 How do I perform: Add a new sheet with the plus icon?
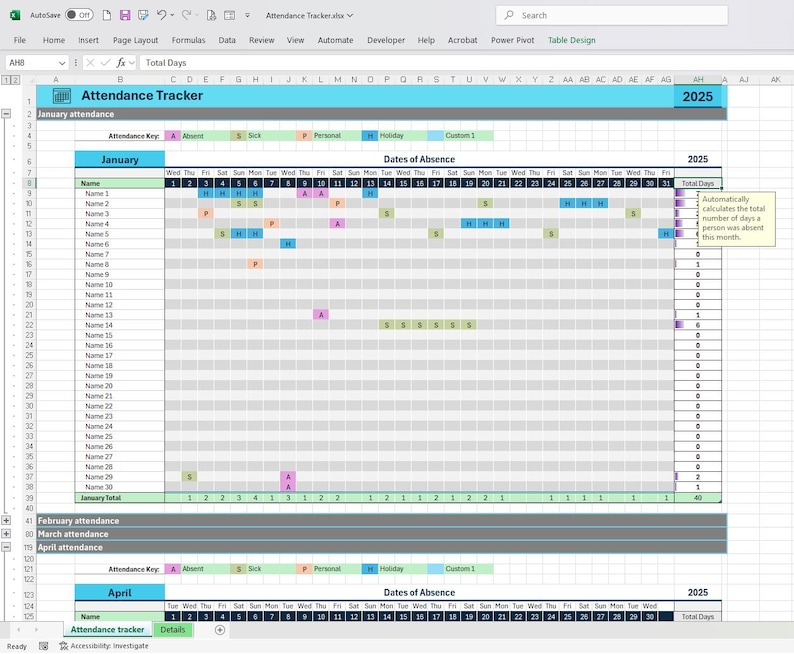(x=220, y=630)
